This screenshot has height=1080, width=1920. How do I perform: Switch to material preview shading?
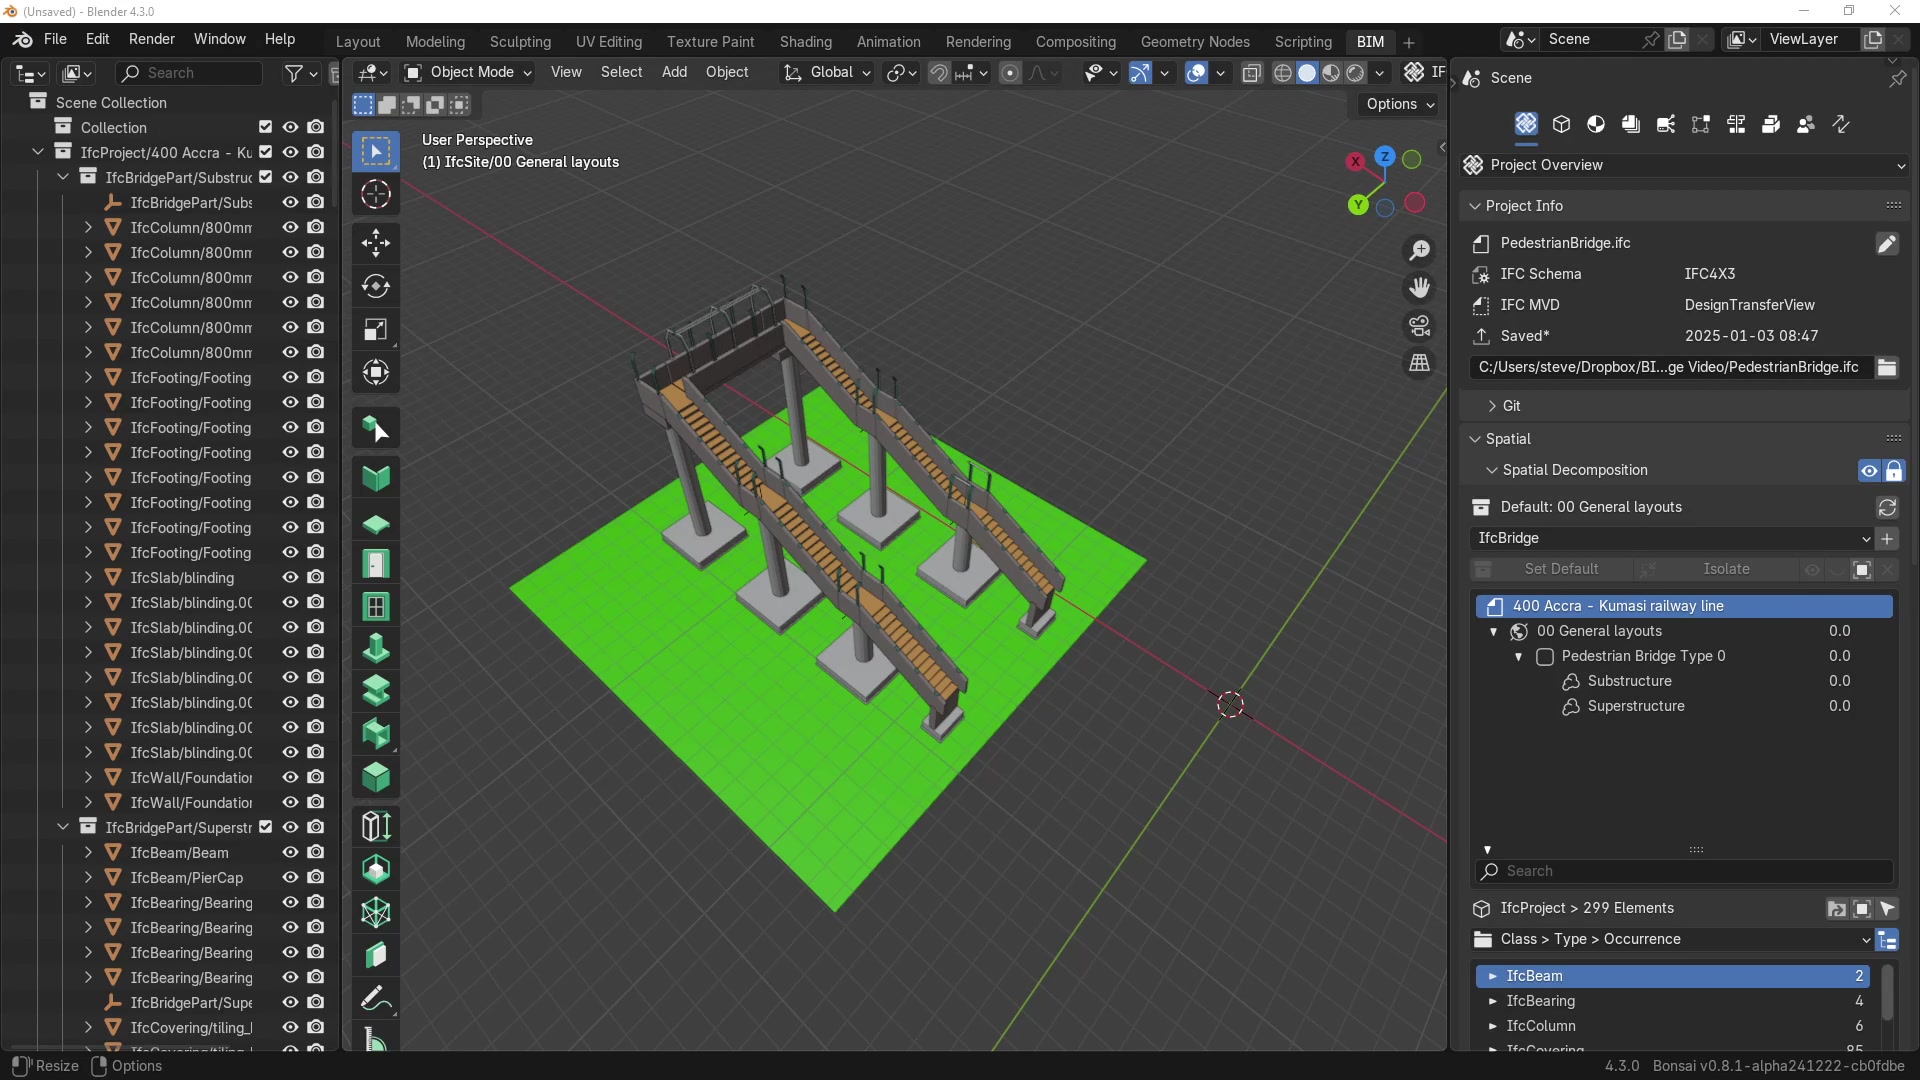(1331, 73)
